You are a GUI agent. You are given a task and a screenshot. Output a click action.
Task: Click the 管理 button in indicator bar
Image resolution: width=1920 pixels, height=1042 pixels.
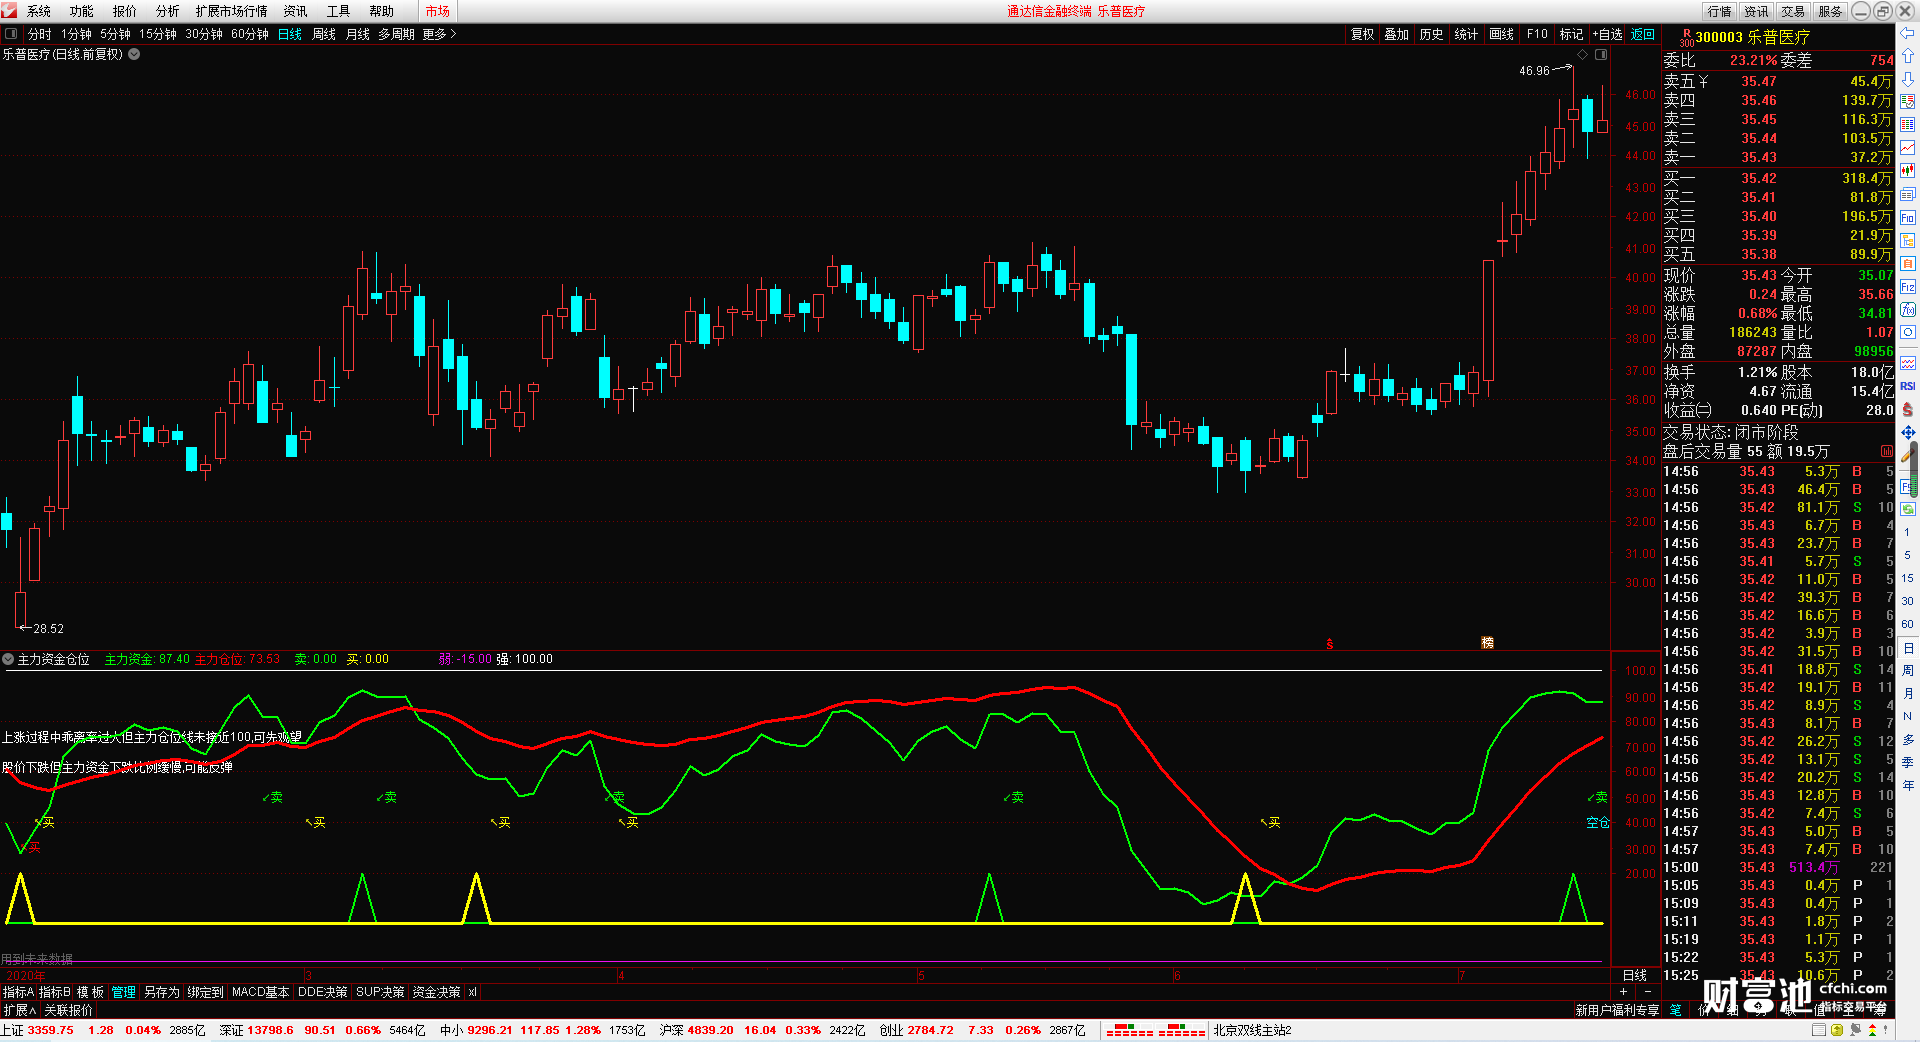(124, 992)
